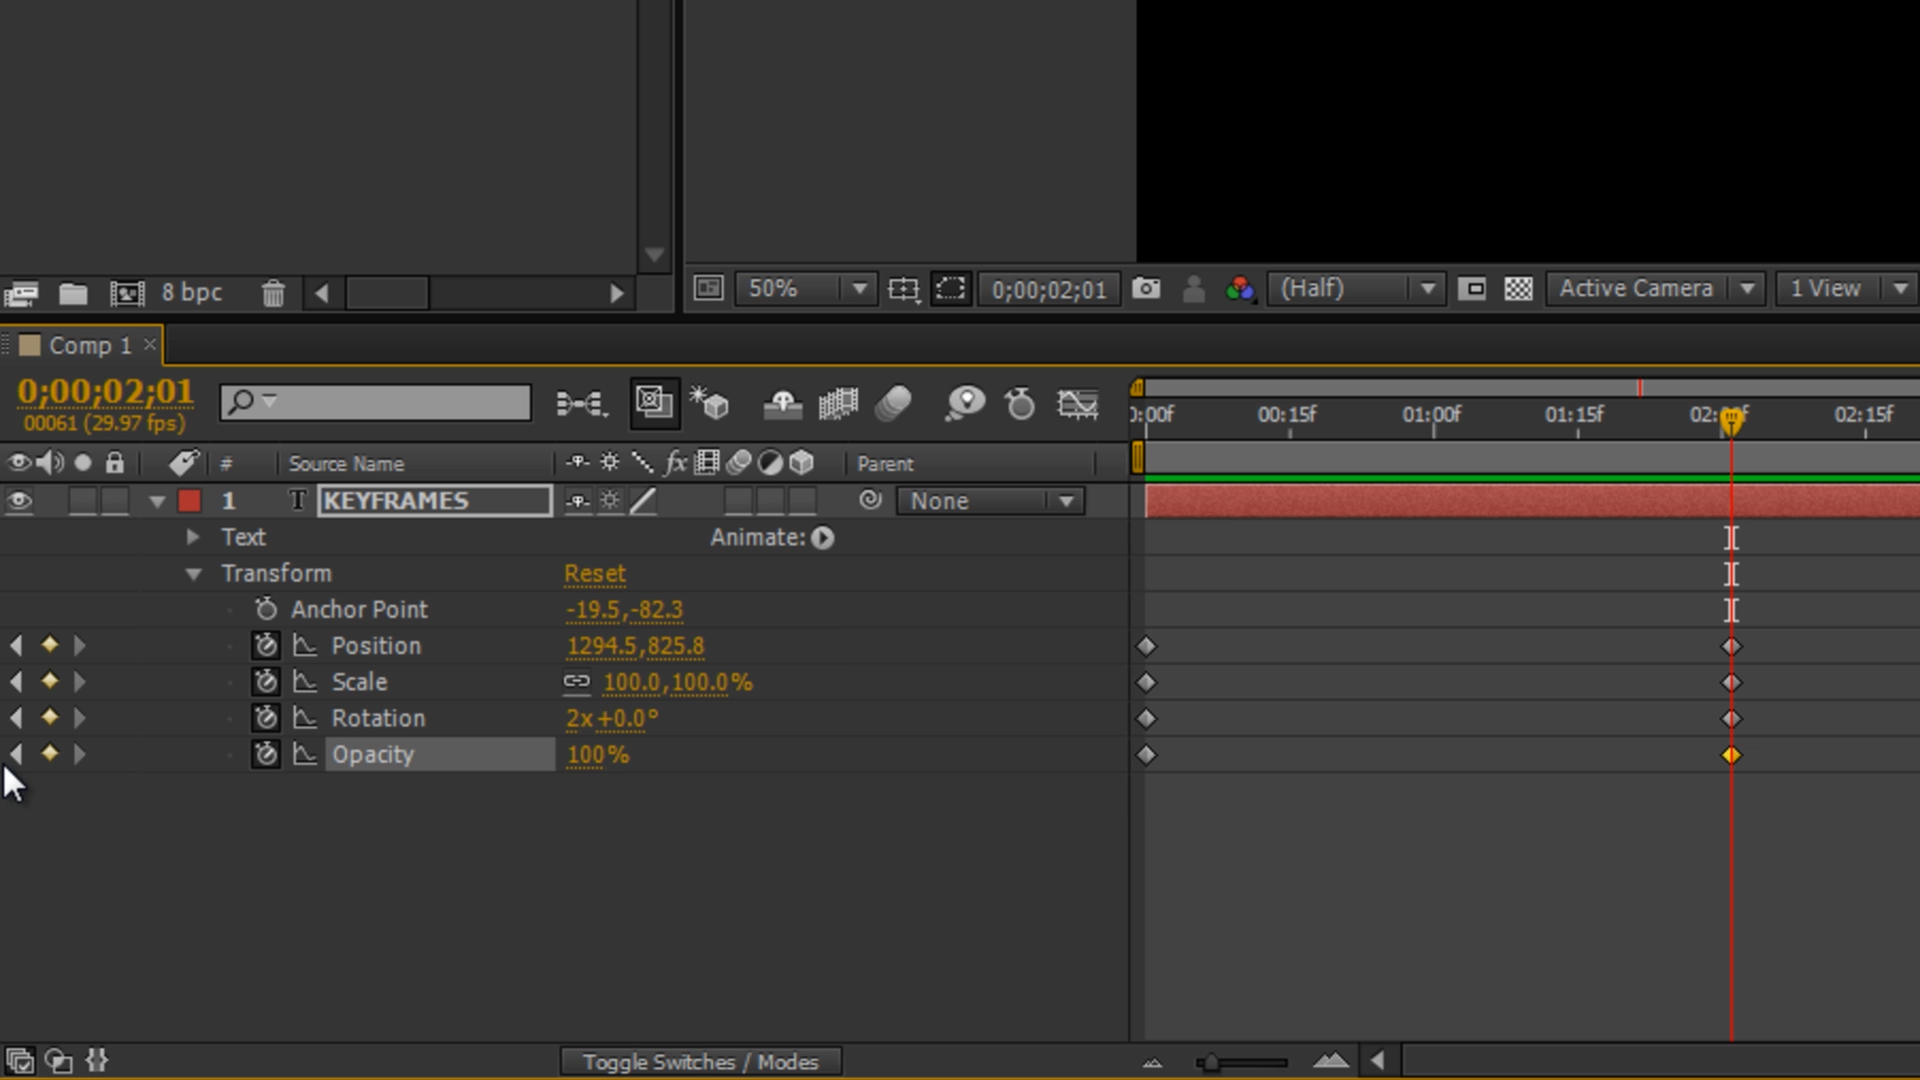Collapse the Transform property group
Viewport: 1920px width, 1080px height.
click(192, 573)
